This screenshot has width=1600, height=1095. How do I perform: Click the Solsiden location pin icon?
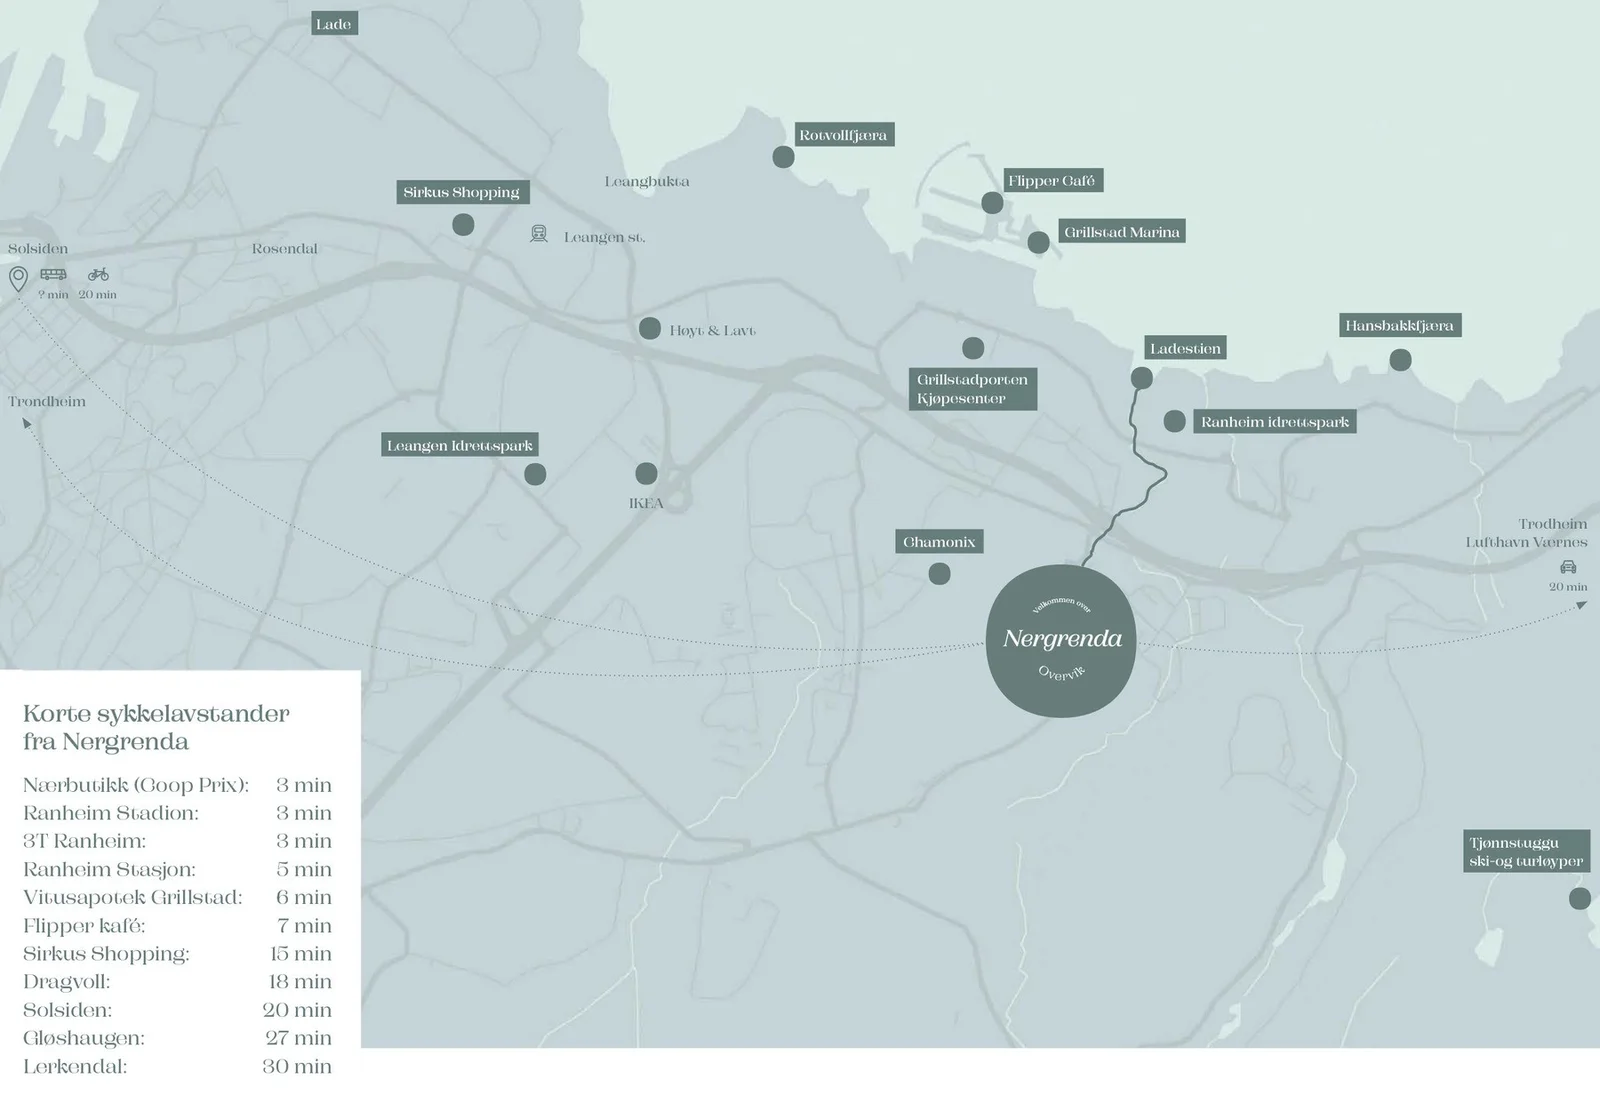(x=18, y=279)
